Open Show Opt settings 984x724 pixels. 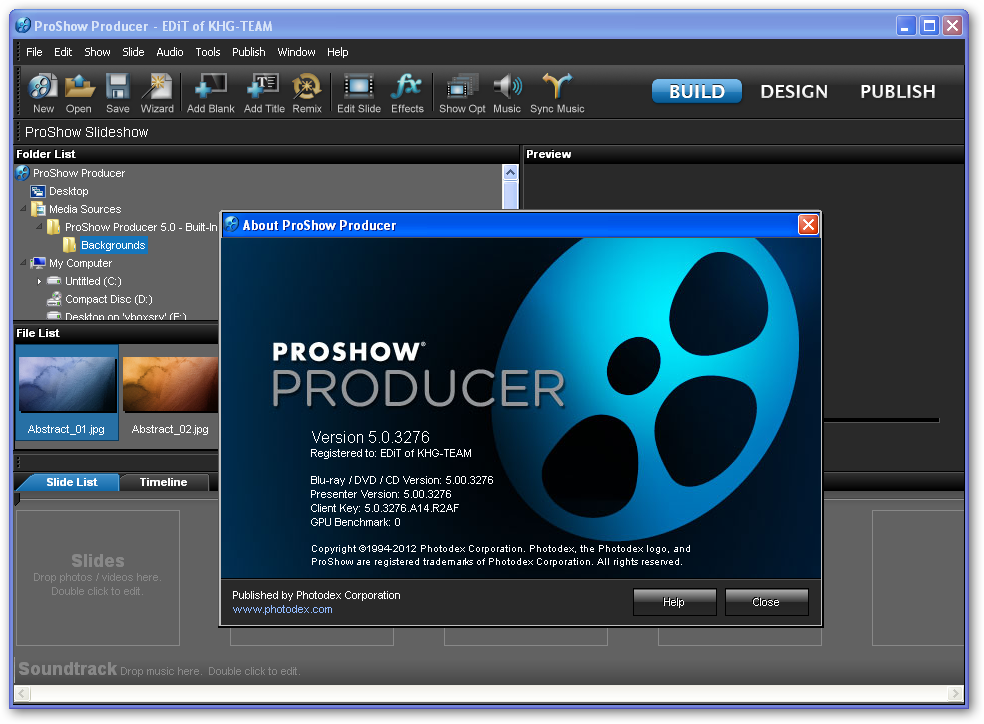click(x=462, y=93)
